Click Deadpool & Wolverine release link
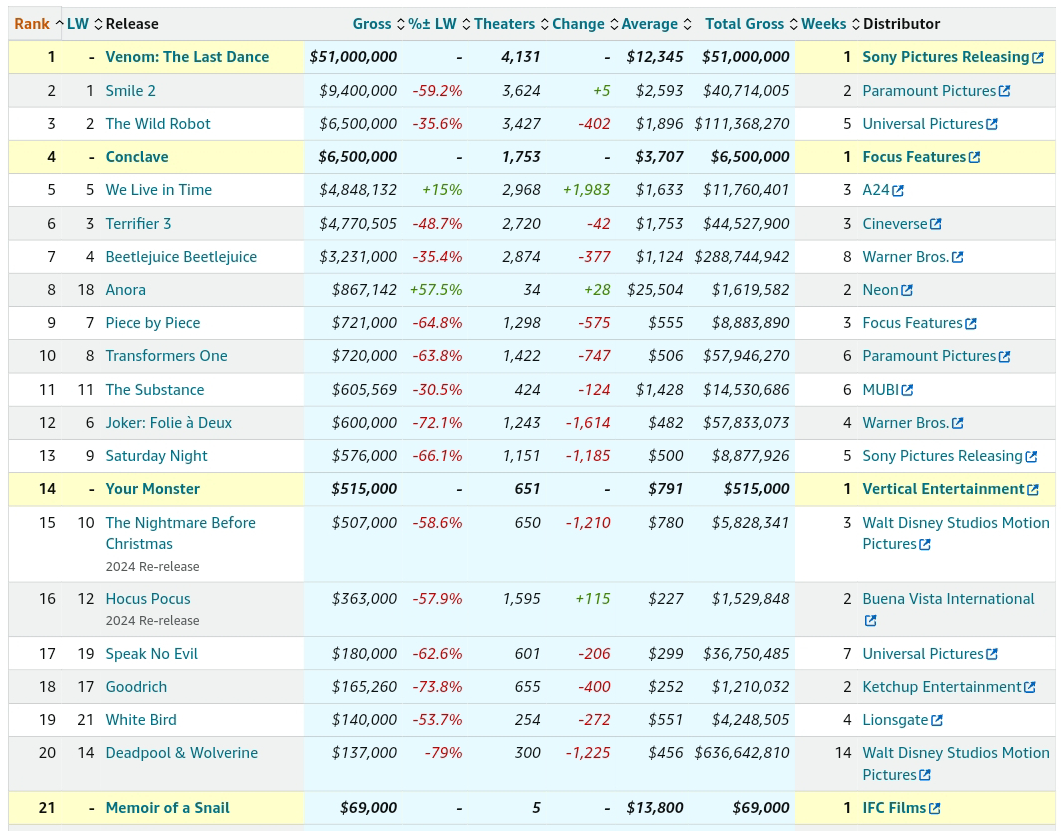Viewport: 1061px width, 831px height. (181, 753)
